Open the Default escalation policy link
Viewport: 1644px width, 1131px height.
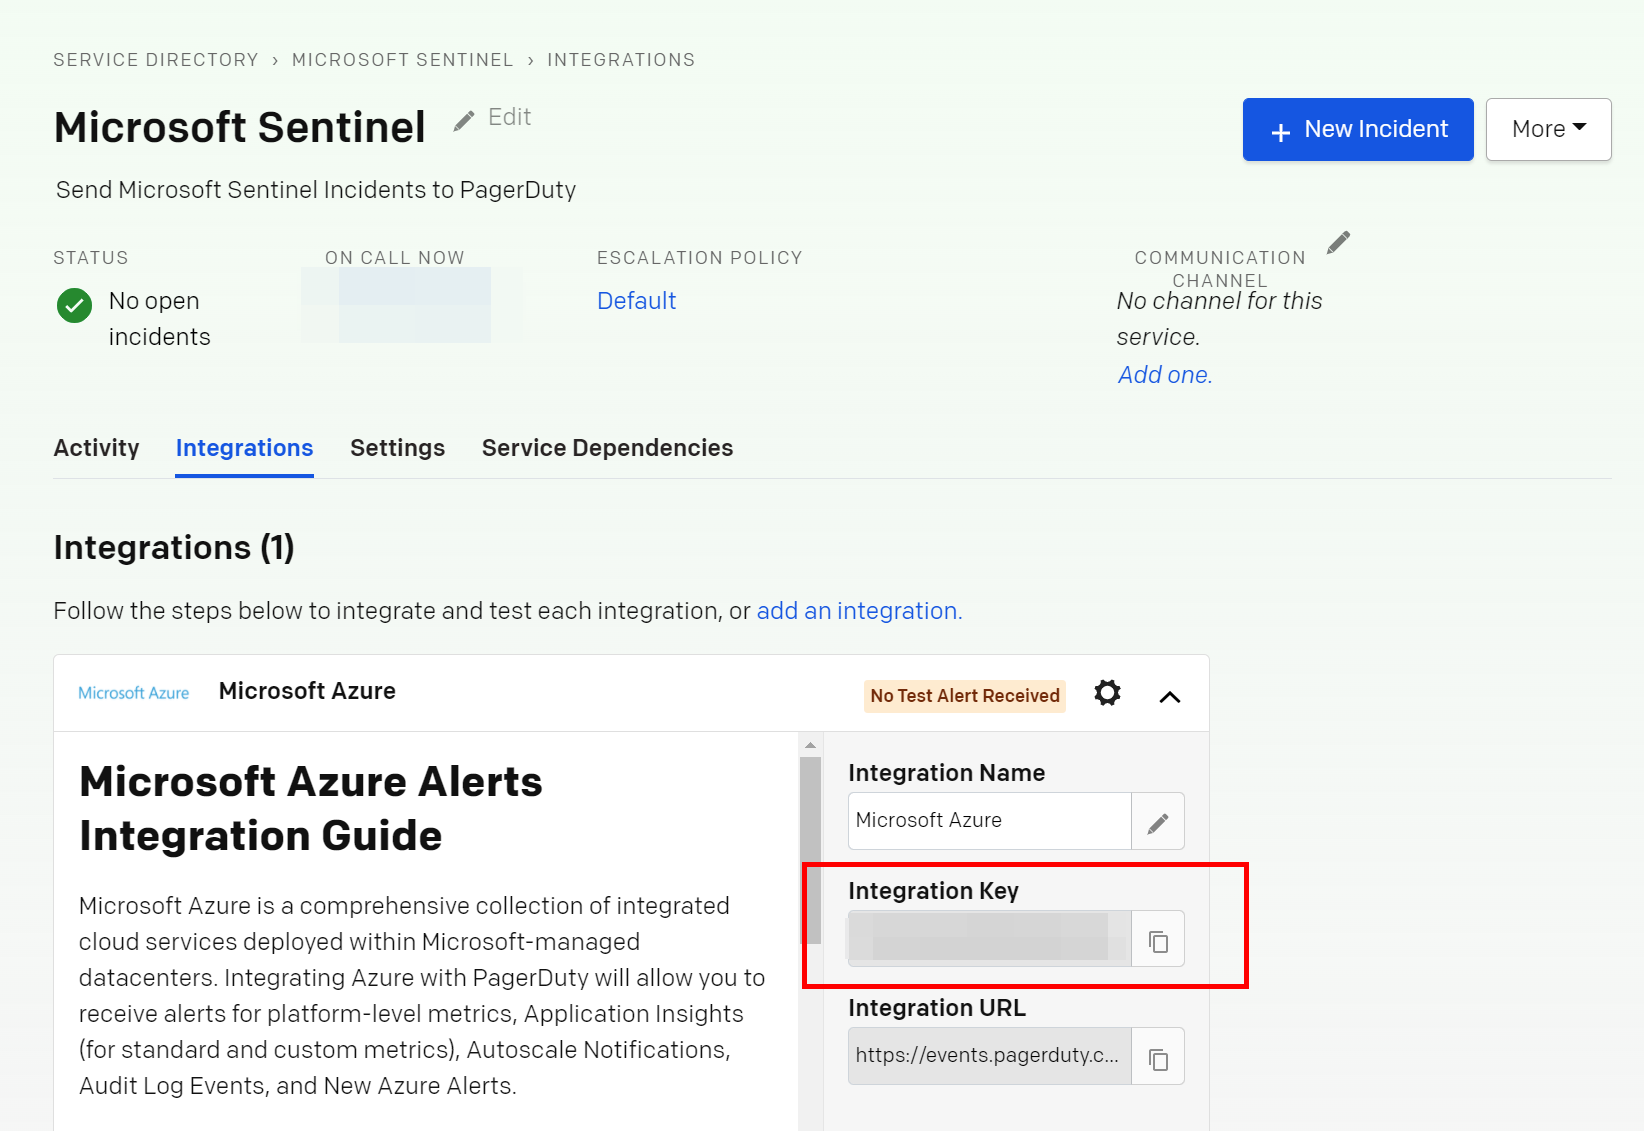click(637, 301)
